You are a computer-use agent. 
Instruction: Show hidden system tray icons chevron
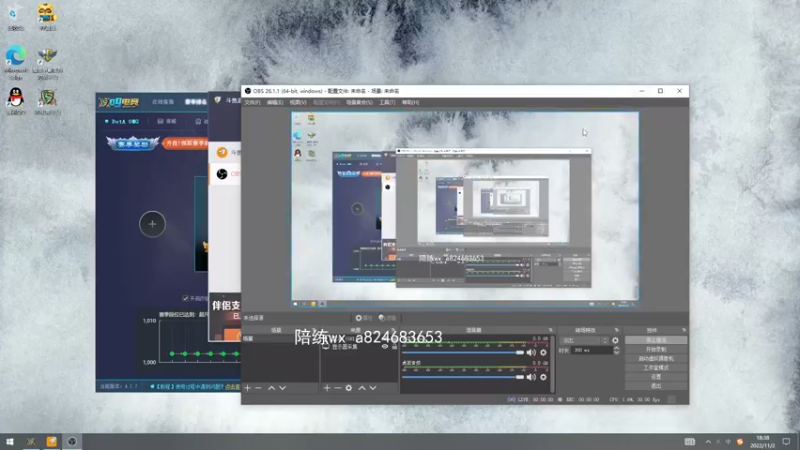708,442
